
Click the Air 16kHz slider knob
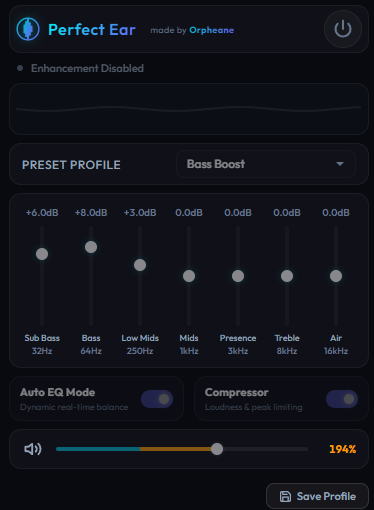[x=336, y=276]
